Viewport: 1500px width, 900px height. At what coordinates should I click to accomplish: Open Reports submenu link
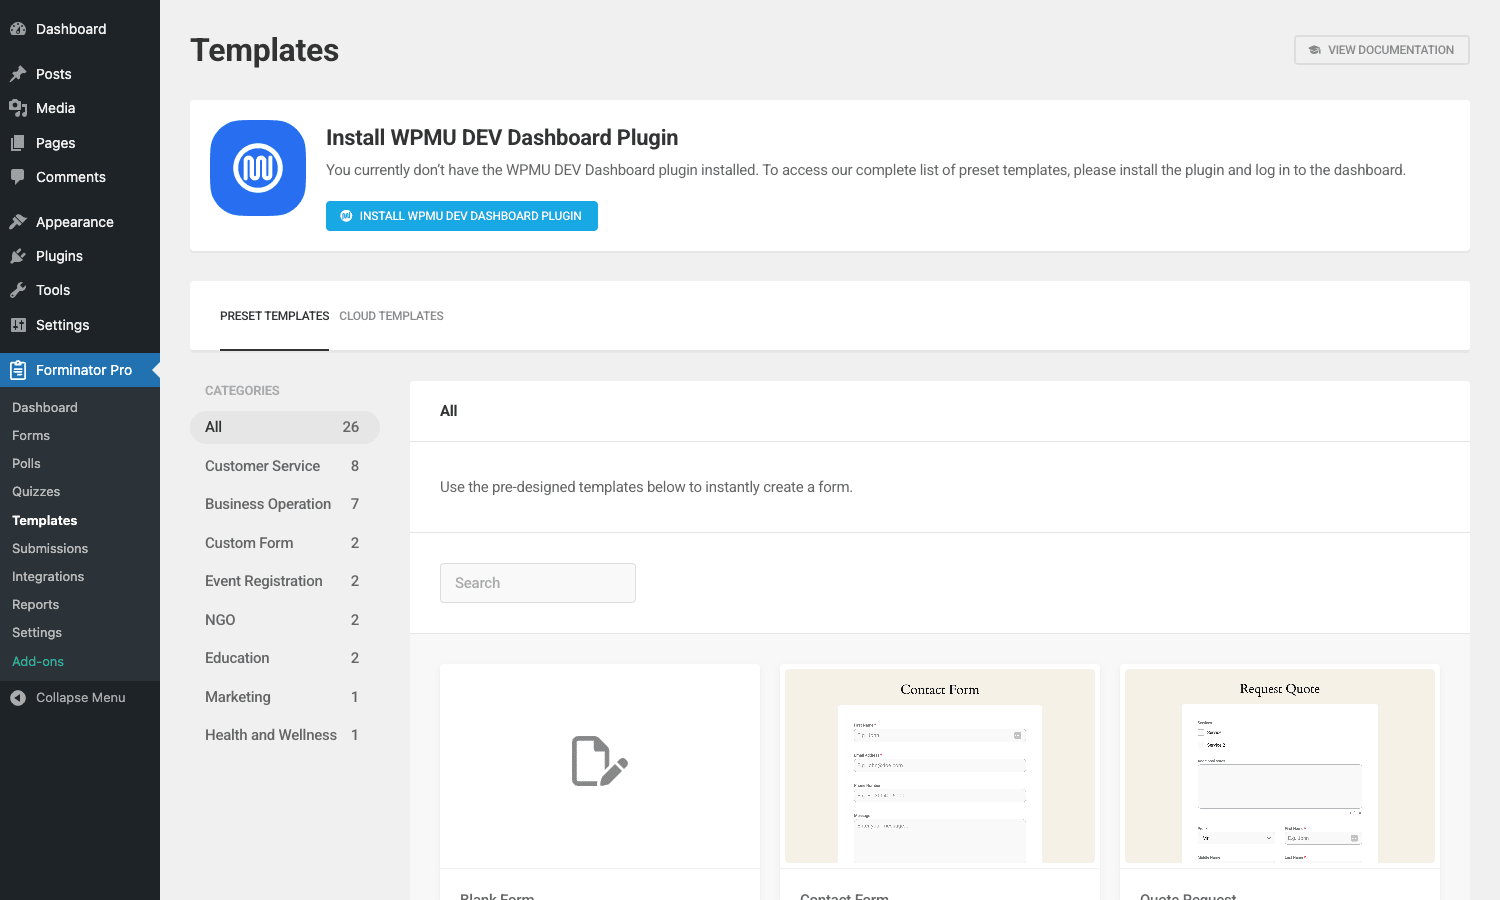pos(36,604)
